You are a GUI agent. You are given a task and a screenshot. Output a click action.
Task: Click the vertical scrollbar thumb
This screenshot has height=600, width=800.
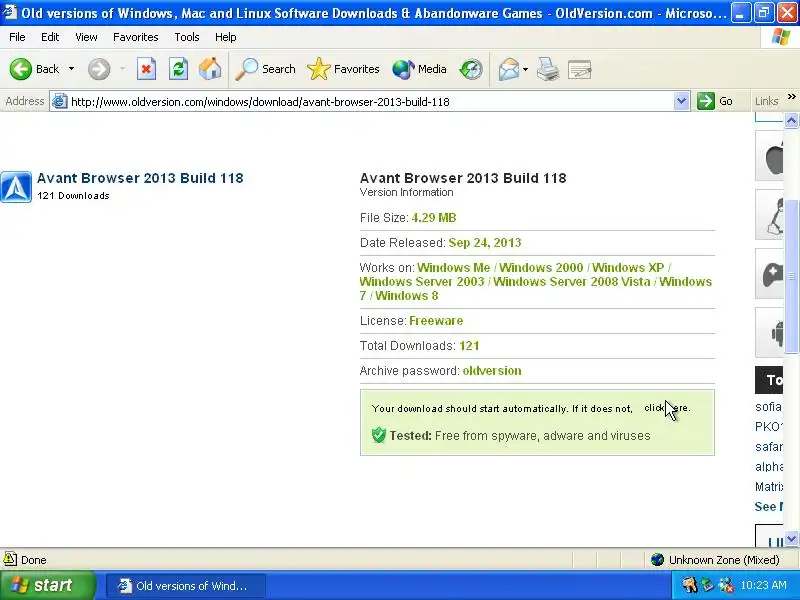tap(791, 277)
